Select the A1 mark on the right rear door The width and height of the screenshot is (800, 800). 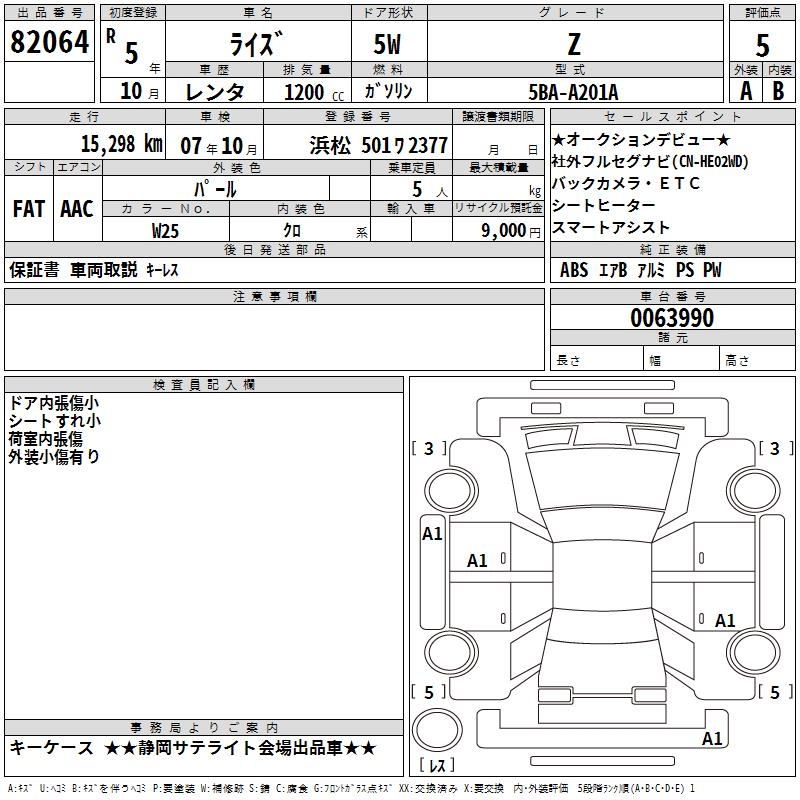coord(725,620)
